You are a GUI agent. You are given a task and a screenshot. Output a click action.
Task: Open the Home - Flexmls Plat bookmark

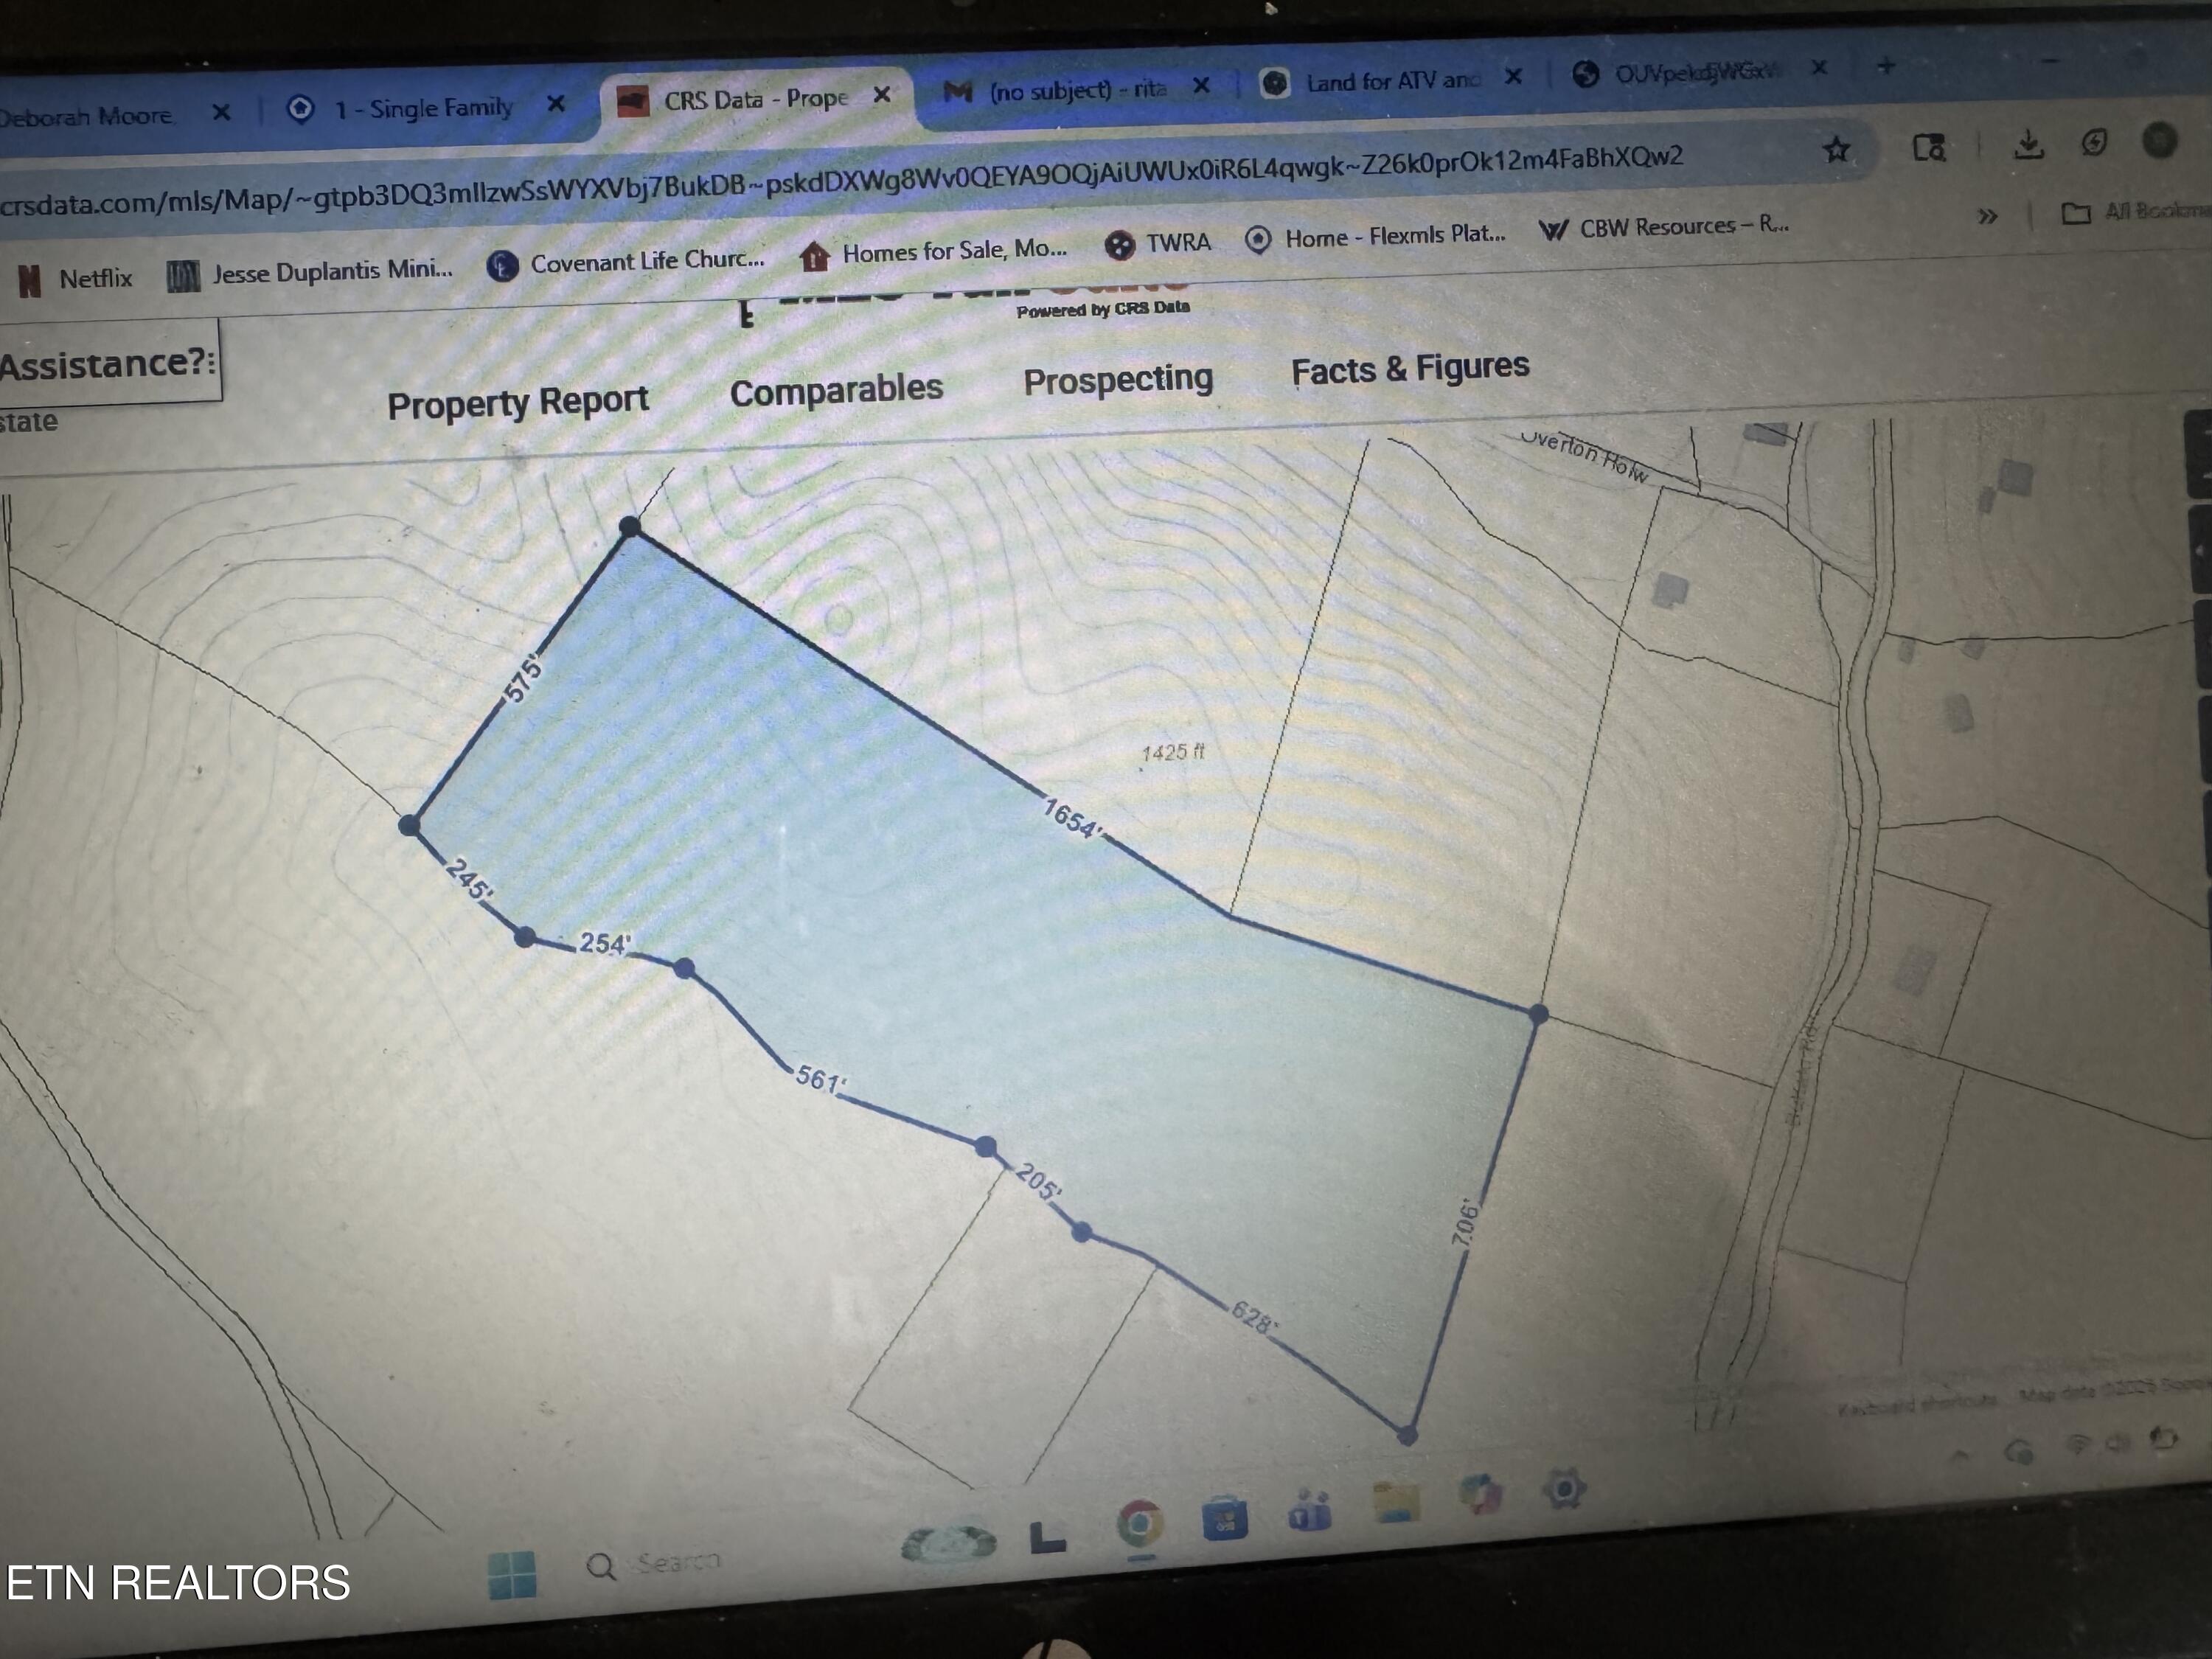(1376, 237)
